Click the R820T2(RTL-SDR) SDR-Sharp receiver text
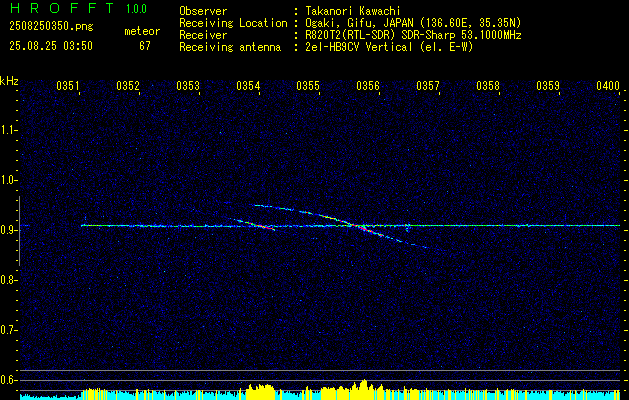This screenshot has width=629, height=400. [x=413, y=35]
